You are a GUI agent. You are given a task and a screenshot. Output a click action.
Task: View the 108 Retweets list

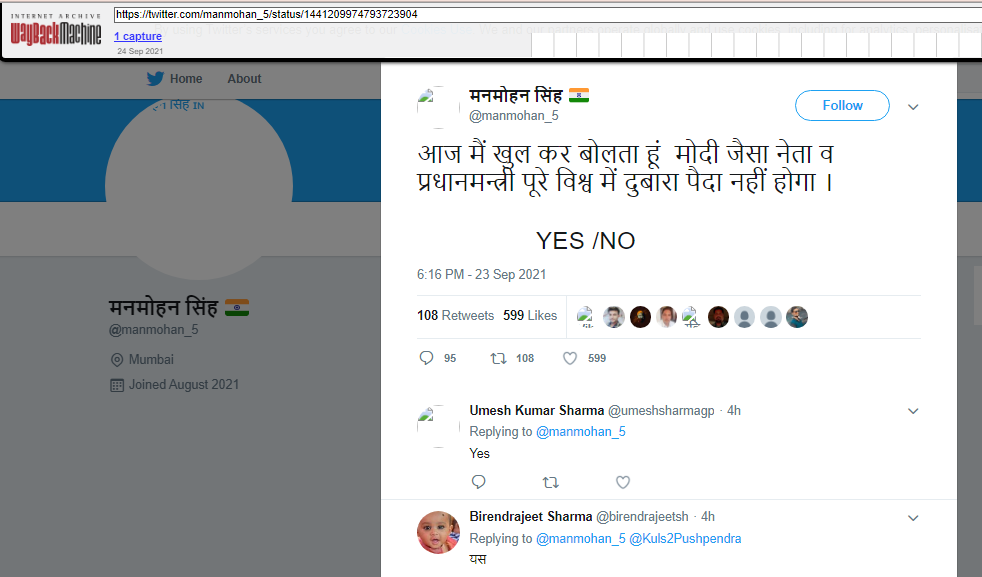click(455, 315)
